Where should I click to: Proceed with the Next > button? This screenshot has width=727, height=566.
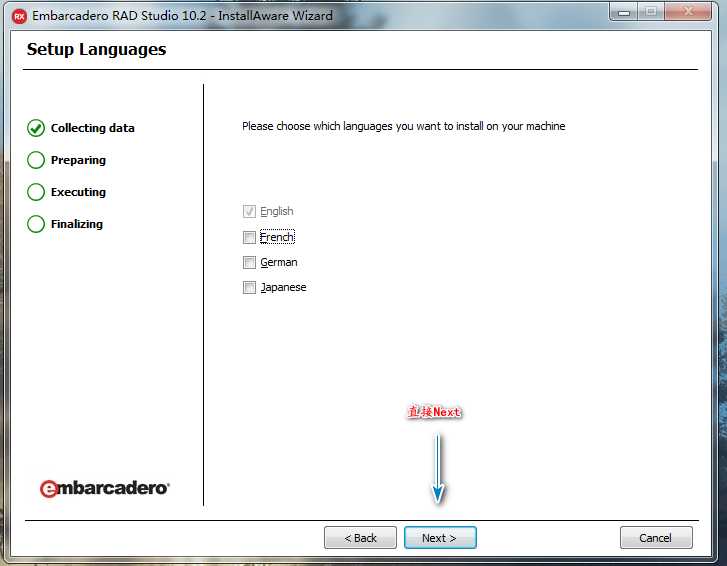pos(440,538)
